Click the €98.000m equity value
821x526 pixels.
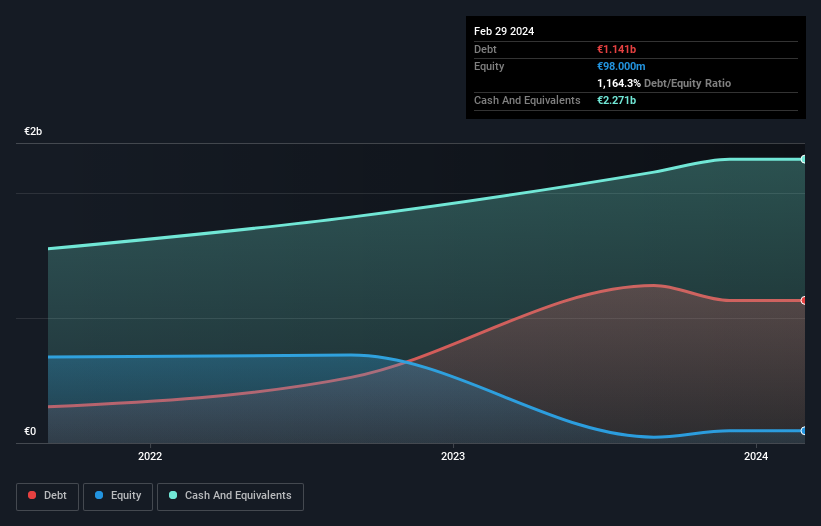(x=621, y=66)
